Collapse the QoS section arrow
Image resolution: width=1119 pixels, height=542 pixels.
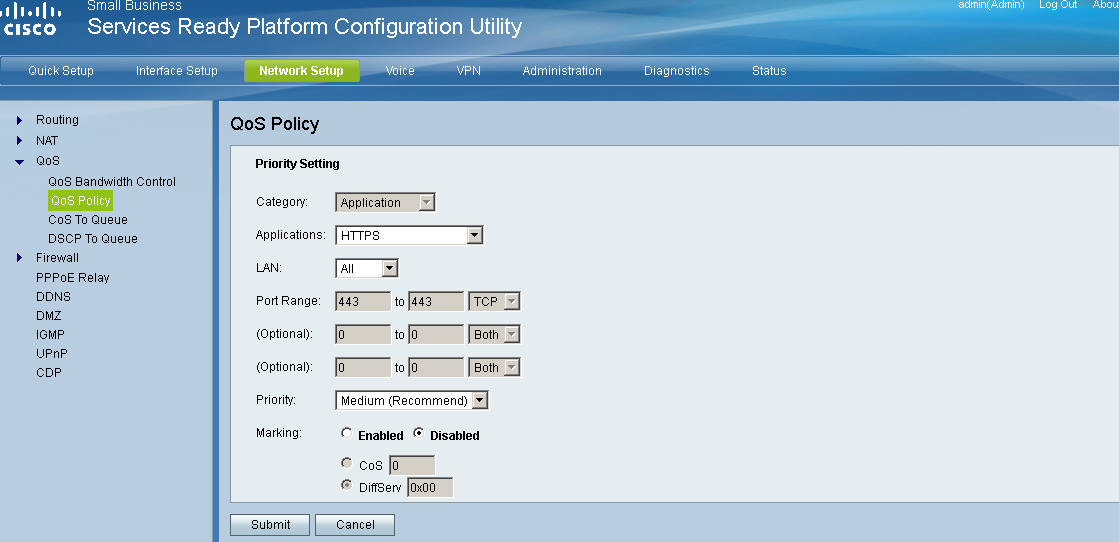click(x=19, y=161)
